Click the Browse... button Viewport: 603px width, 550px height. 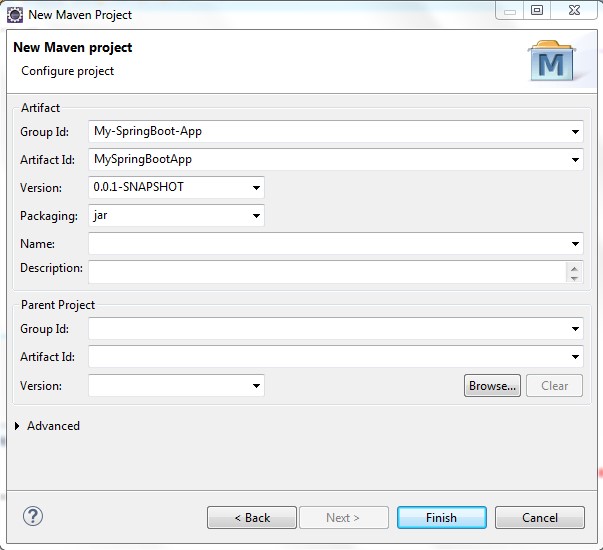[492, 385]
